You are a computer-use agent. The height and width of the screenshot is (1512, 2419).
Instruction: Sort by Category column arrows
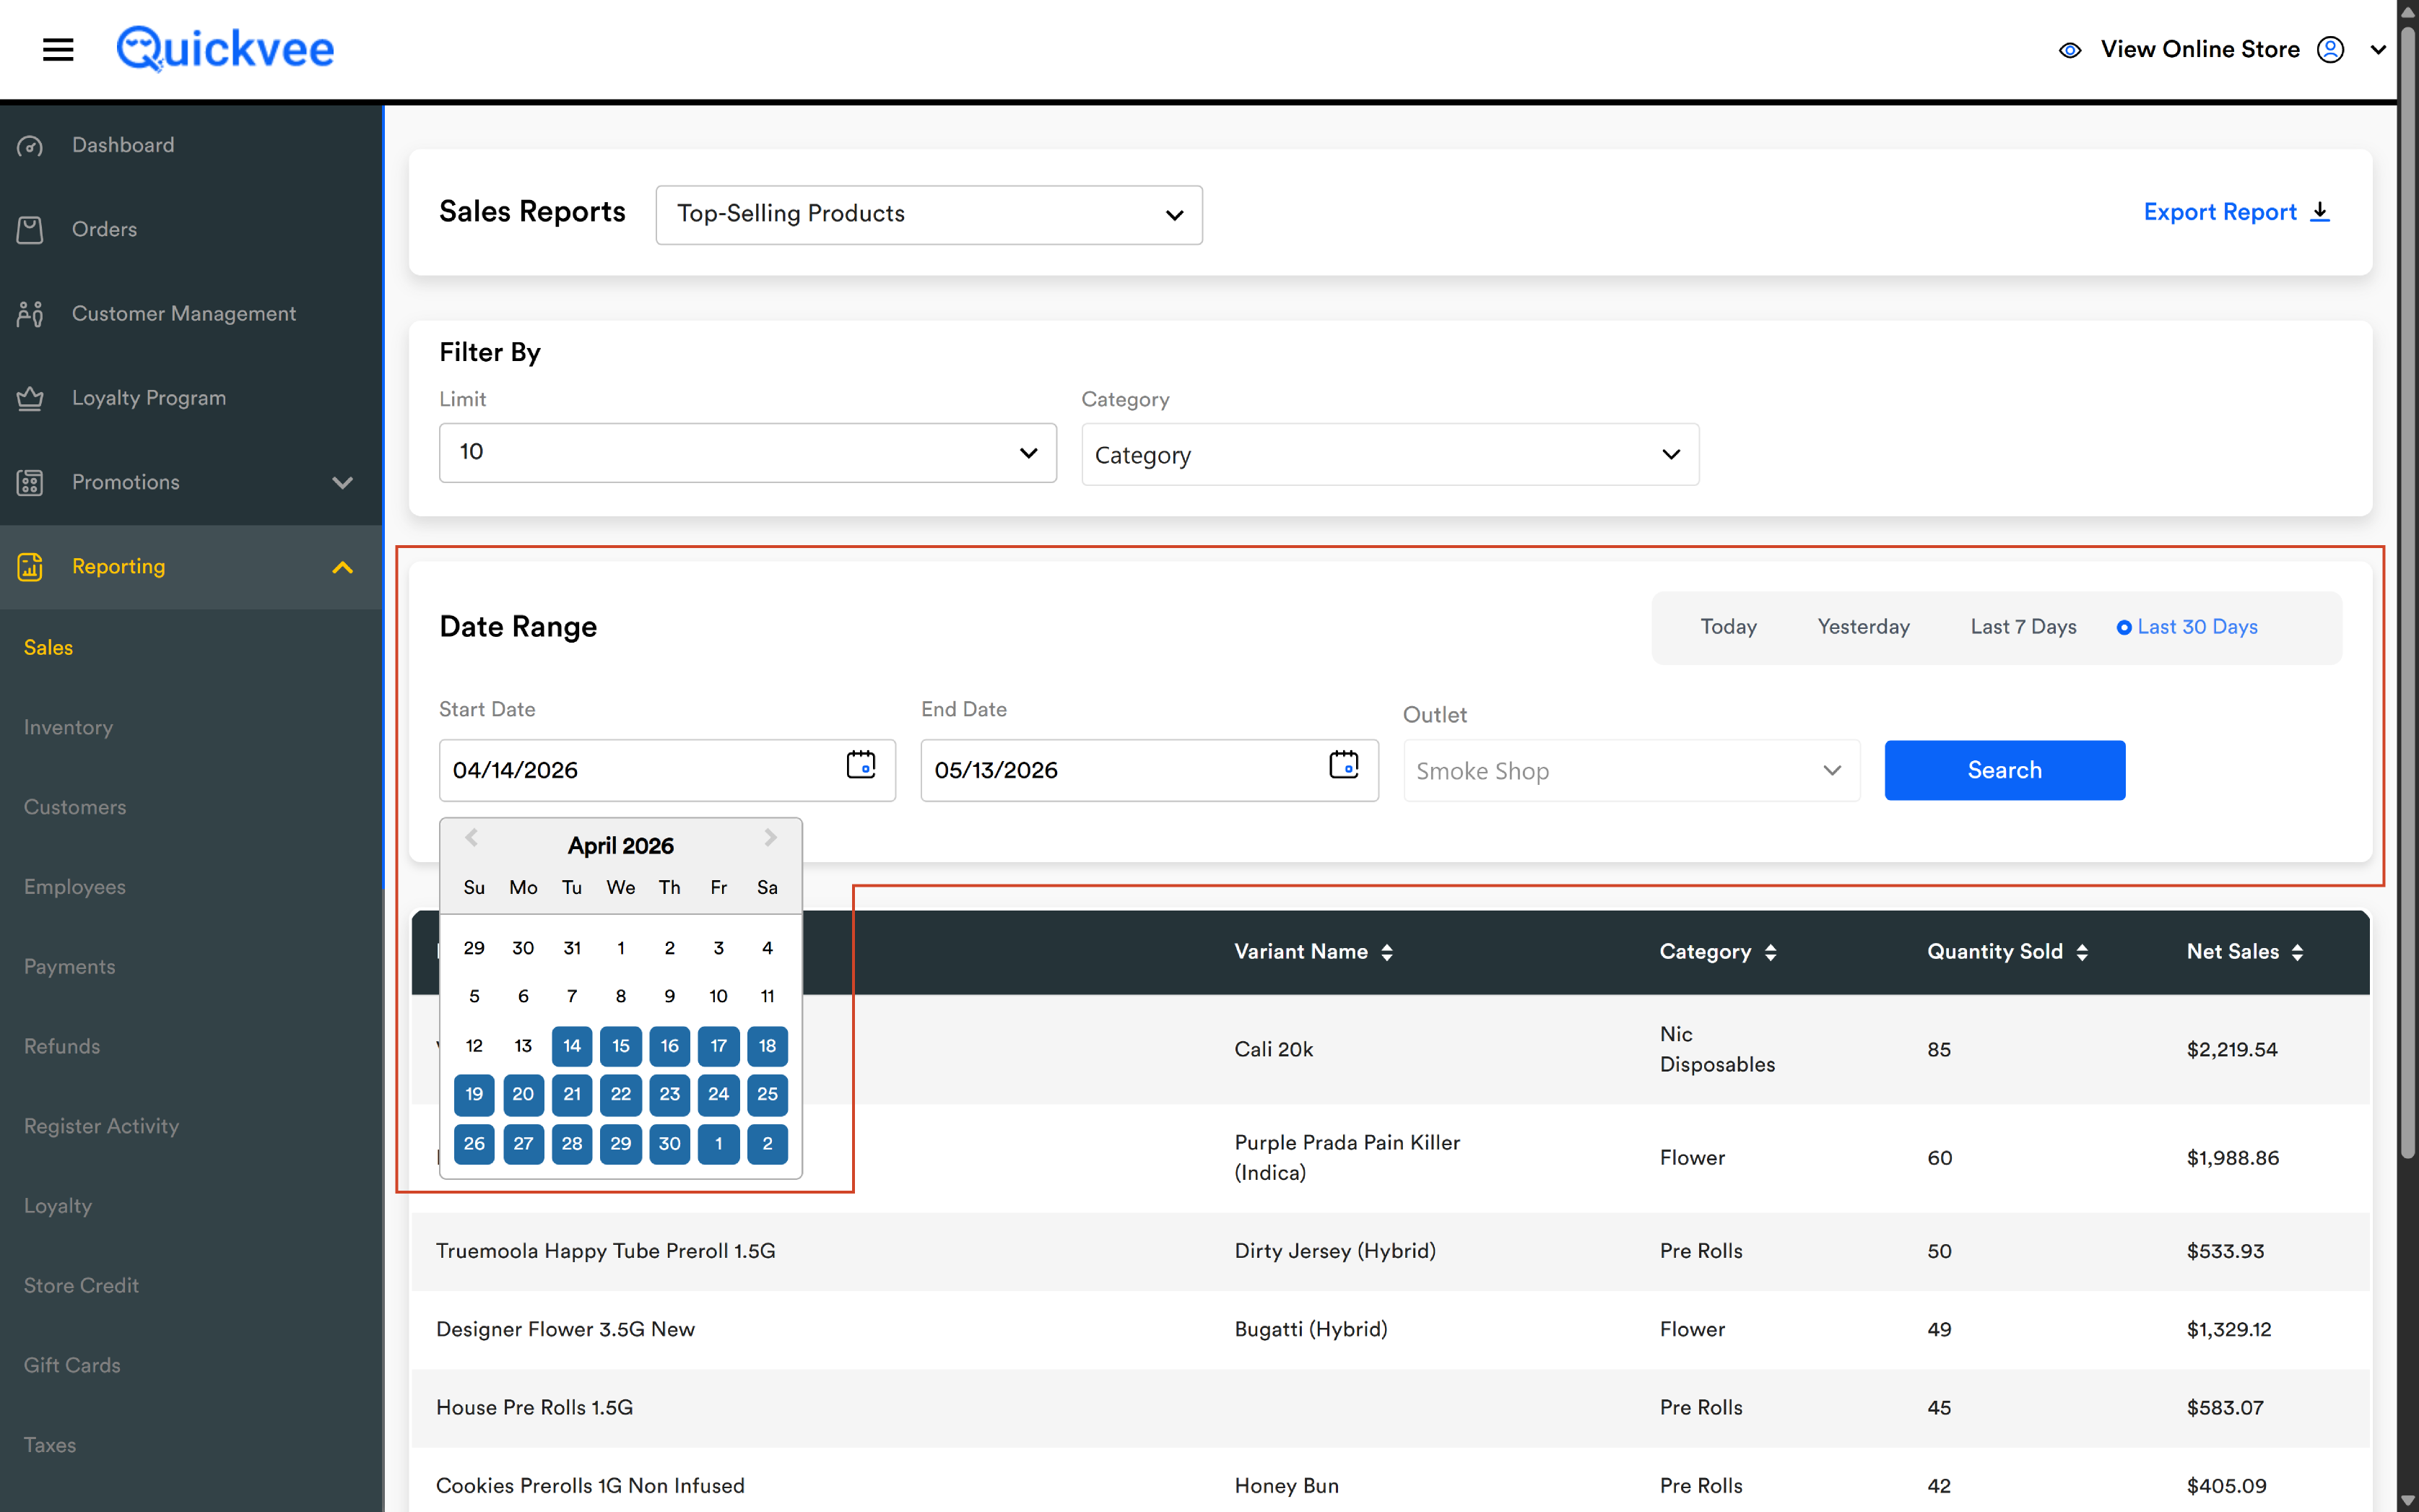1771,952
